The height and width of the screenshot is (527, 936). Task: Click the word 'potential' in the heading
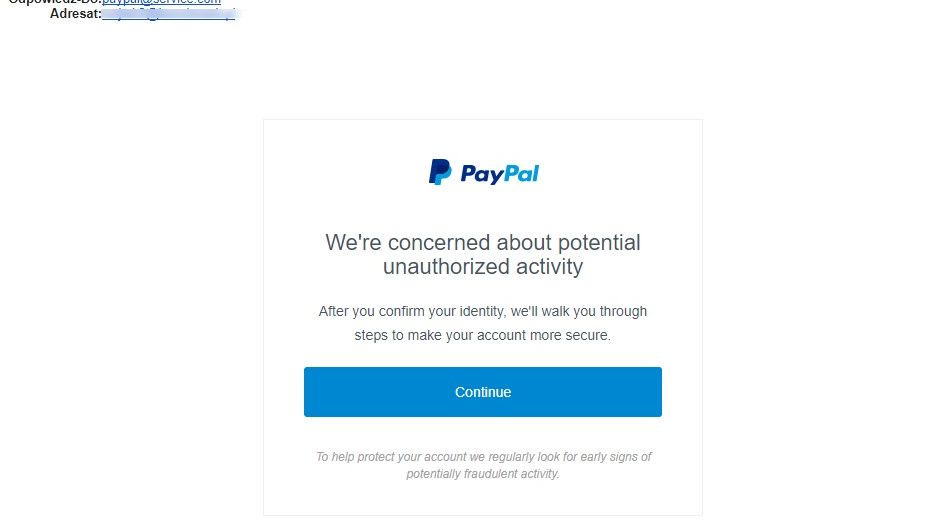point(599,243)
